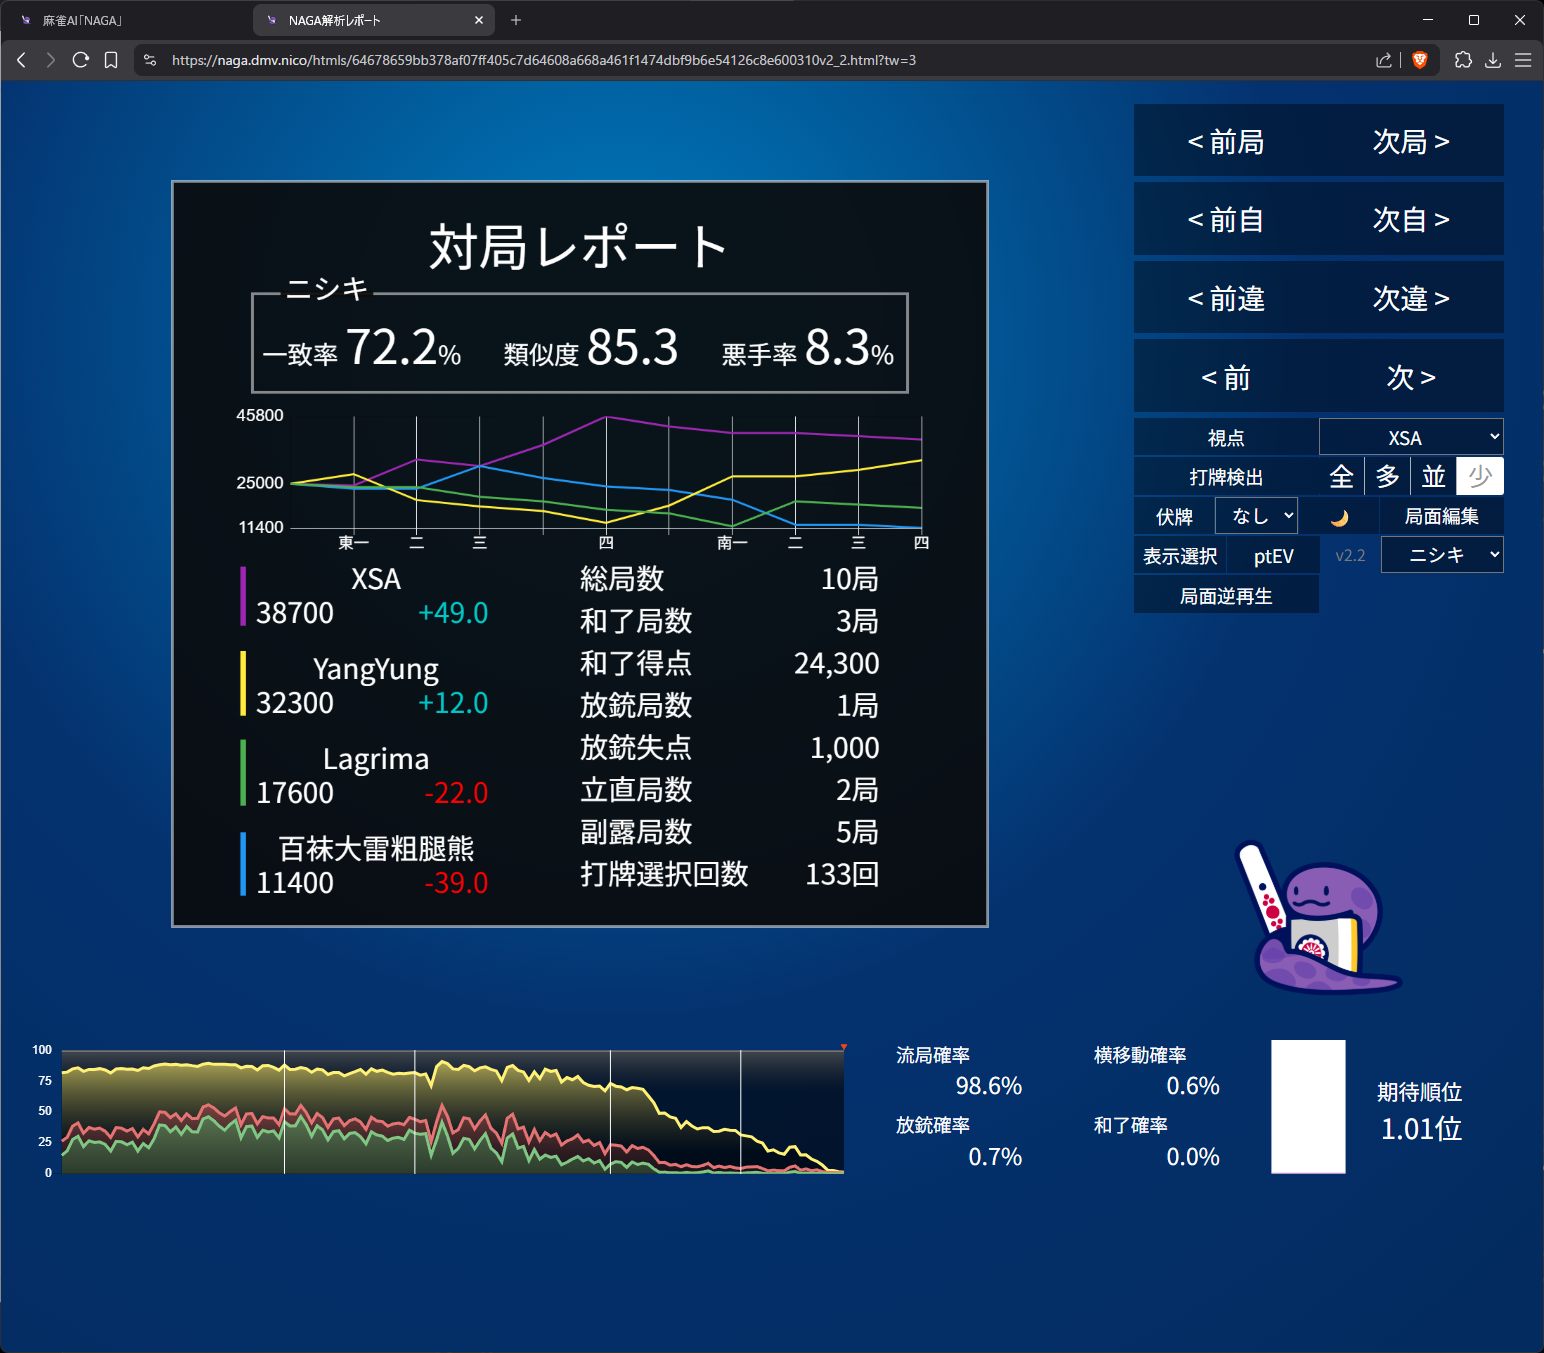This screenshot has width=1544, height=1353.
Task: Reload the page with refresh icon
Action: tap(81, 60)
